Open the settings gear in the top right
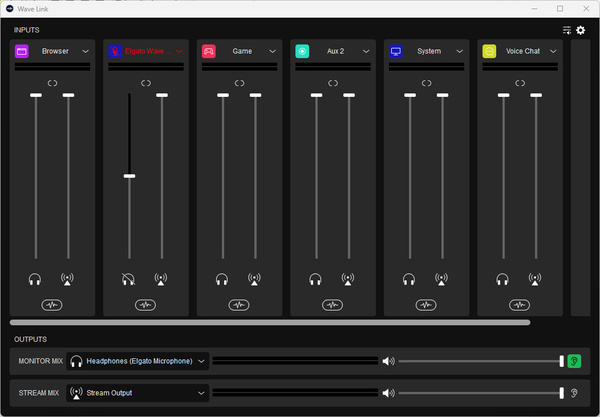 click(x=580, y=30)
